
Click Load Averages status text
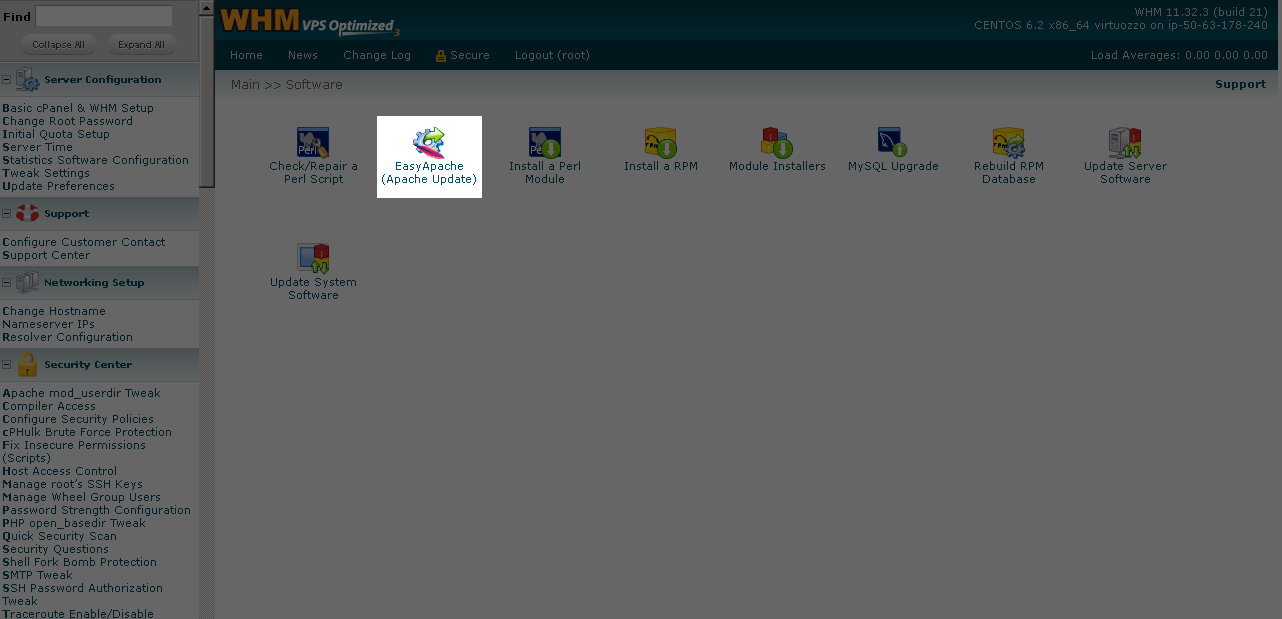(x=1179, y=55)
